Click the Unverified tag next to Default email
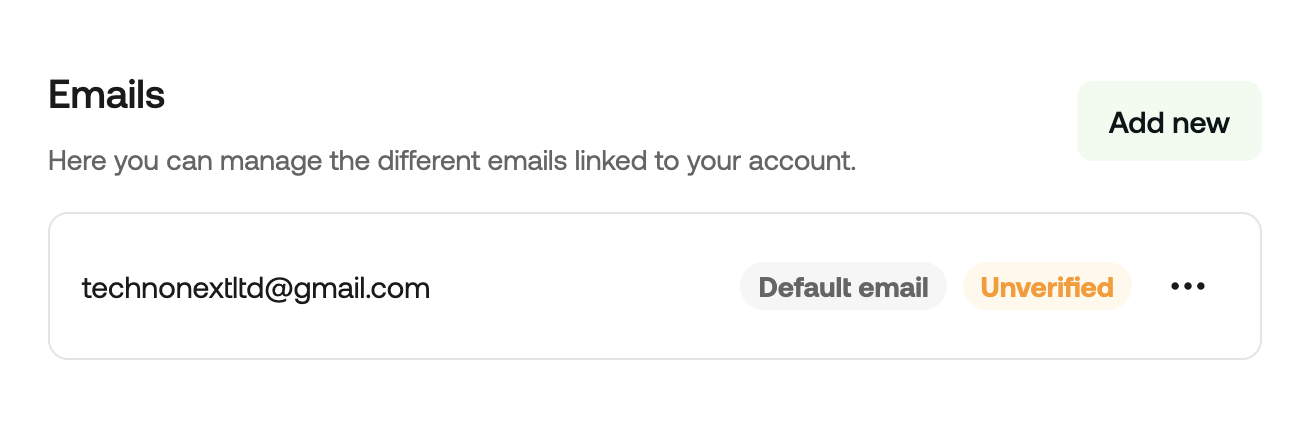 [x=1046, y=287]
